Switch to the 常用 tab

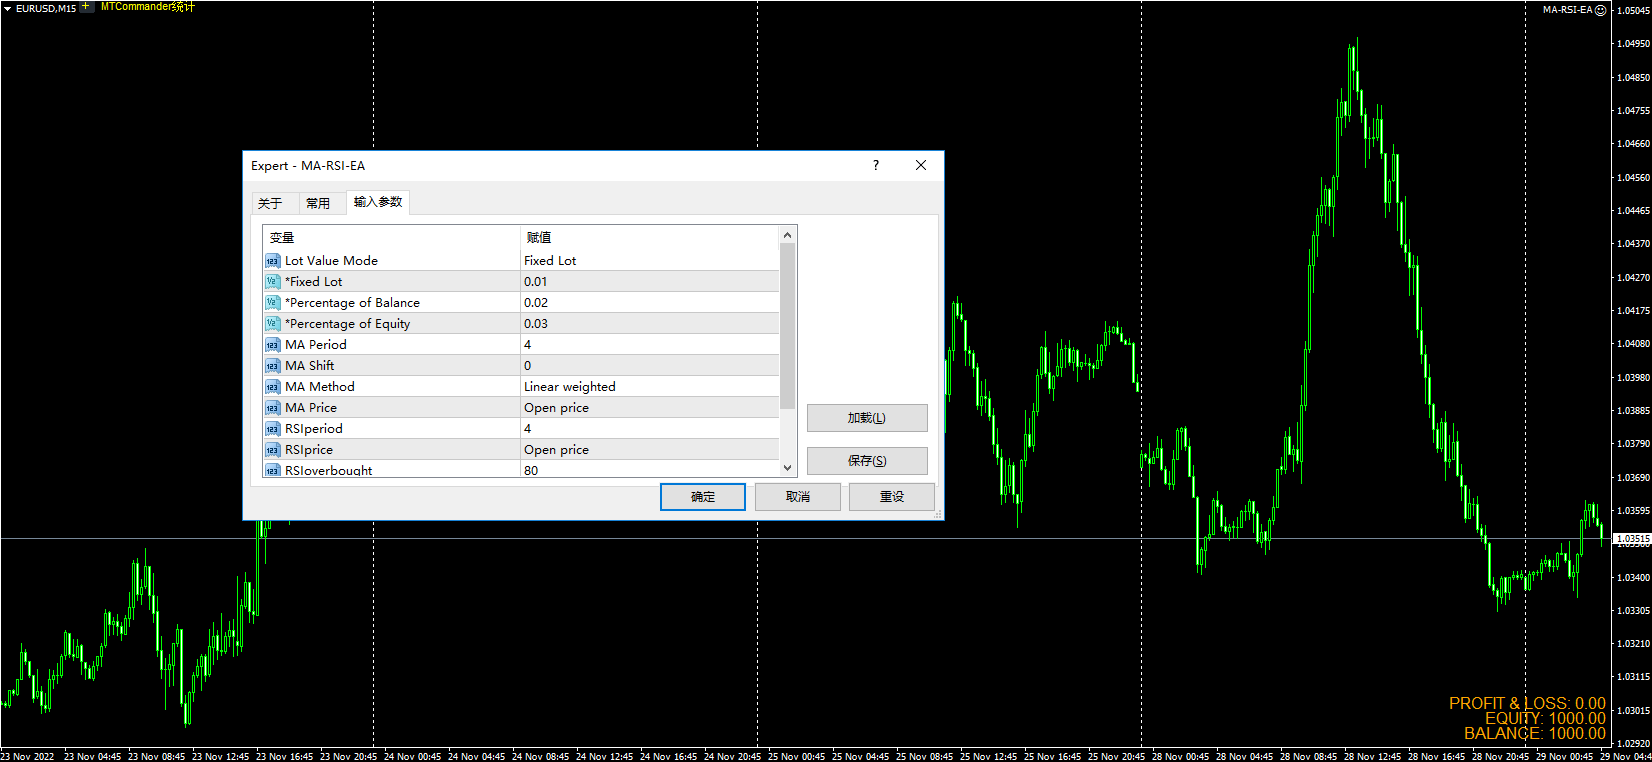(318, 203)
